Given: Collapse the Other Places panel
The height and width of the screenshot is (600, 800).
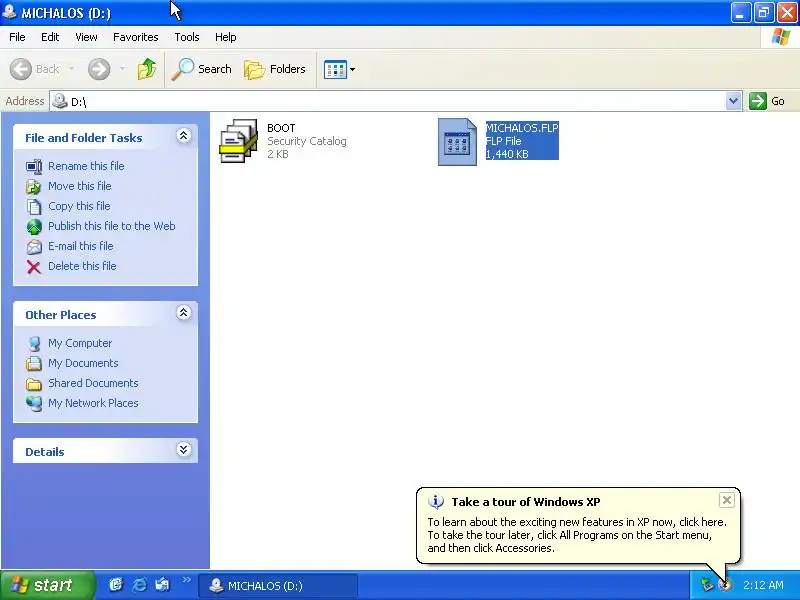Looking at the screenshot, I should coord(184,313).
